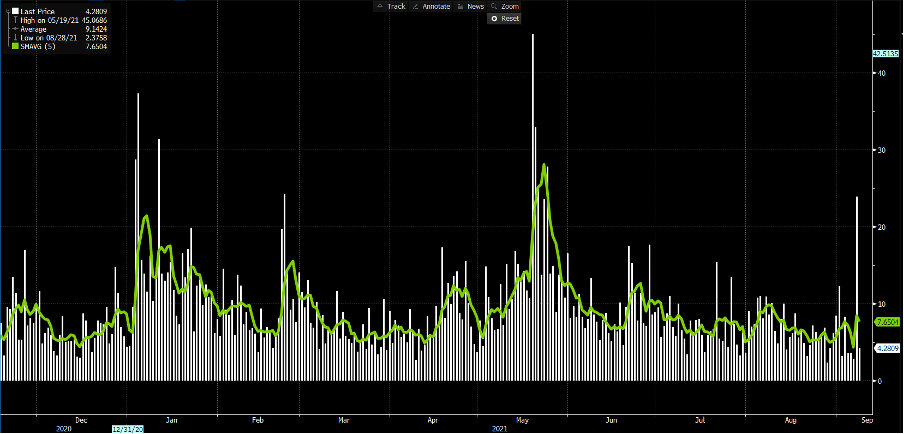Click the Feb month label
This screenshot has height=434, width=904.
[x=257, y=421]
